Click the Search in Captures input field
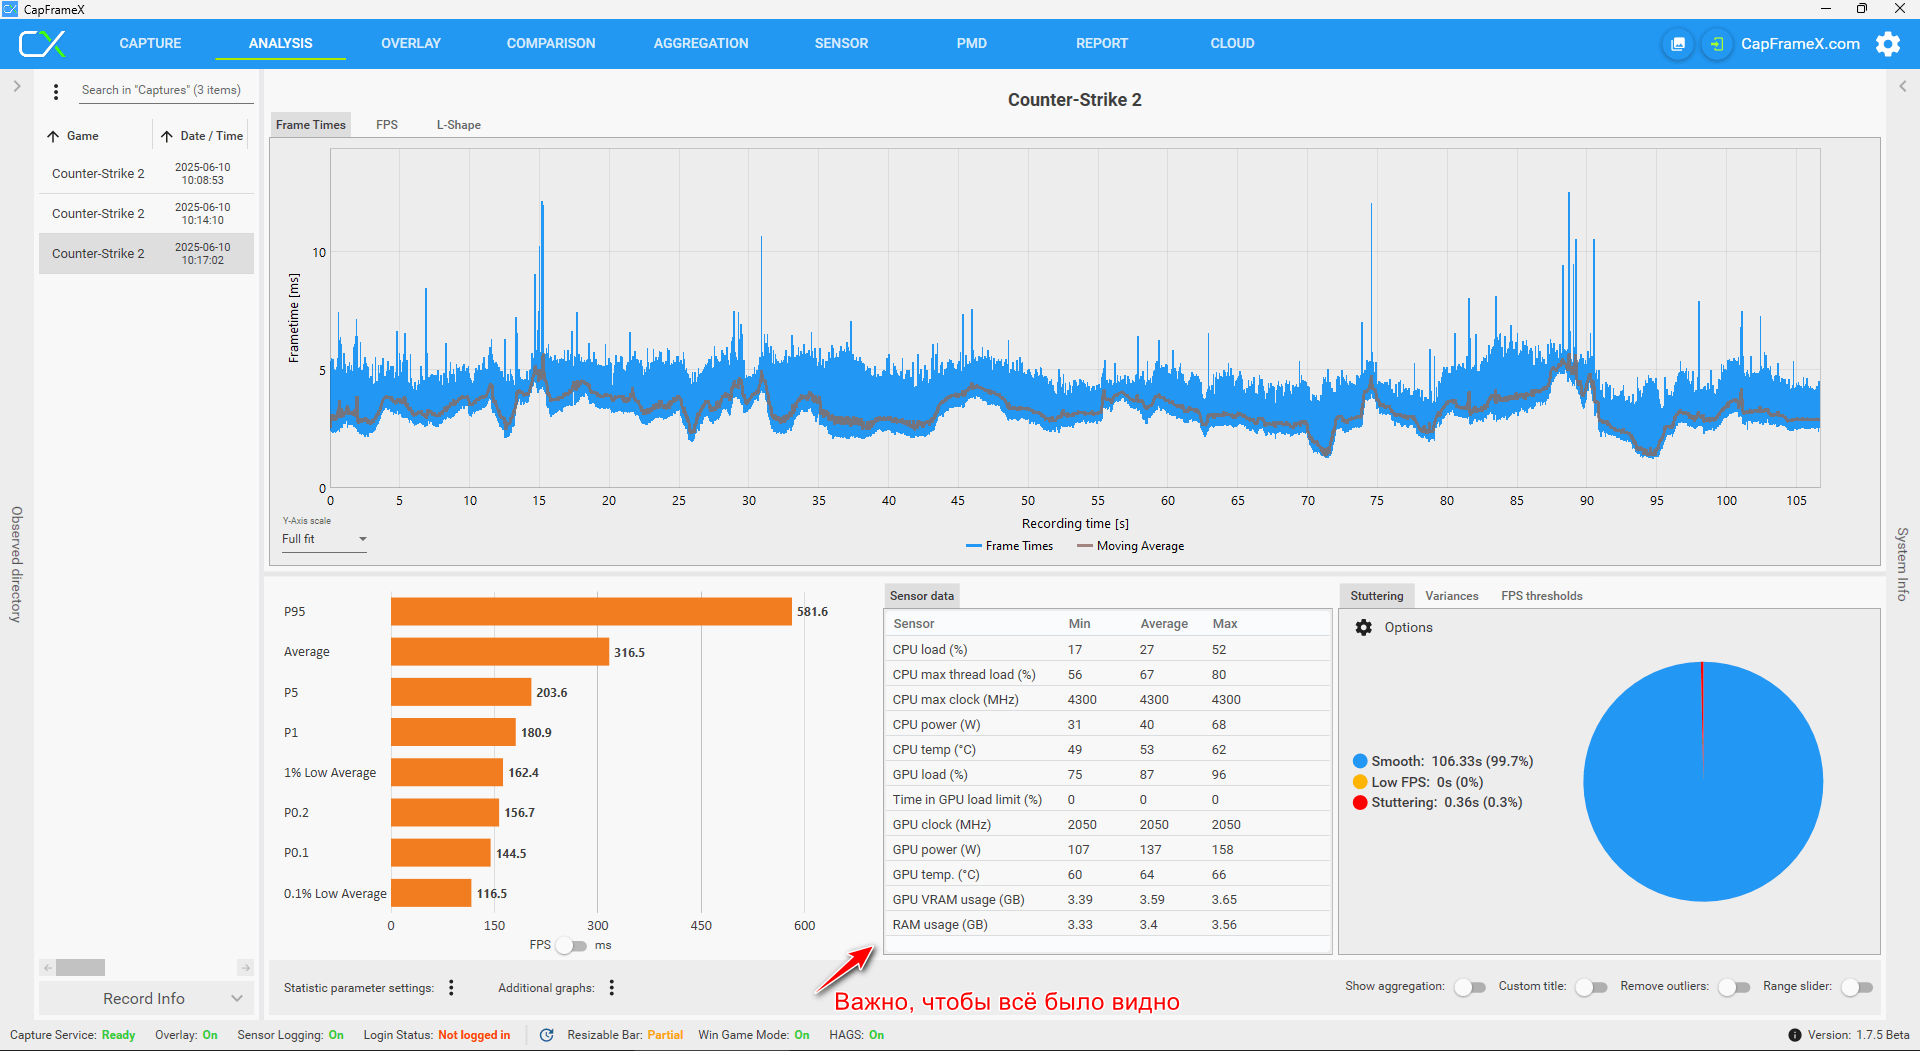 tap(164, 90)
